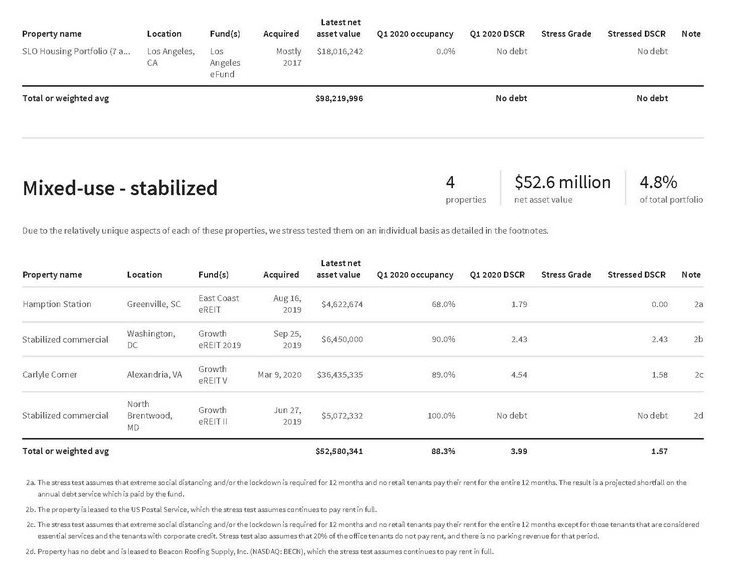This screenshot has height=581, width=737.
Task: Select the $36,435,335 latest net asset value
Action: click(339, 375)
